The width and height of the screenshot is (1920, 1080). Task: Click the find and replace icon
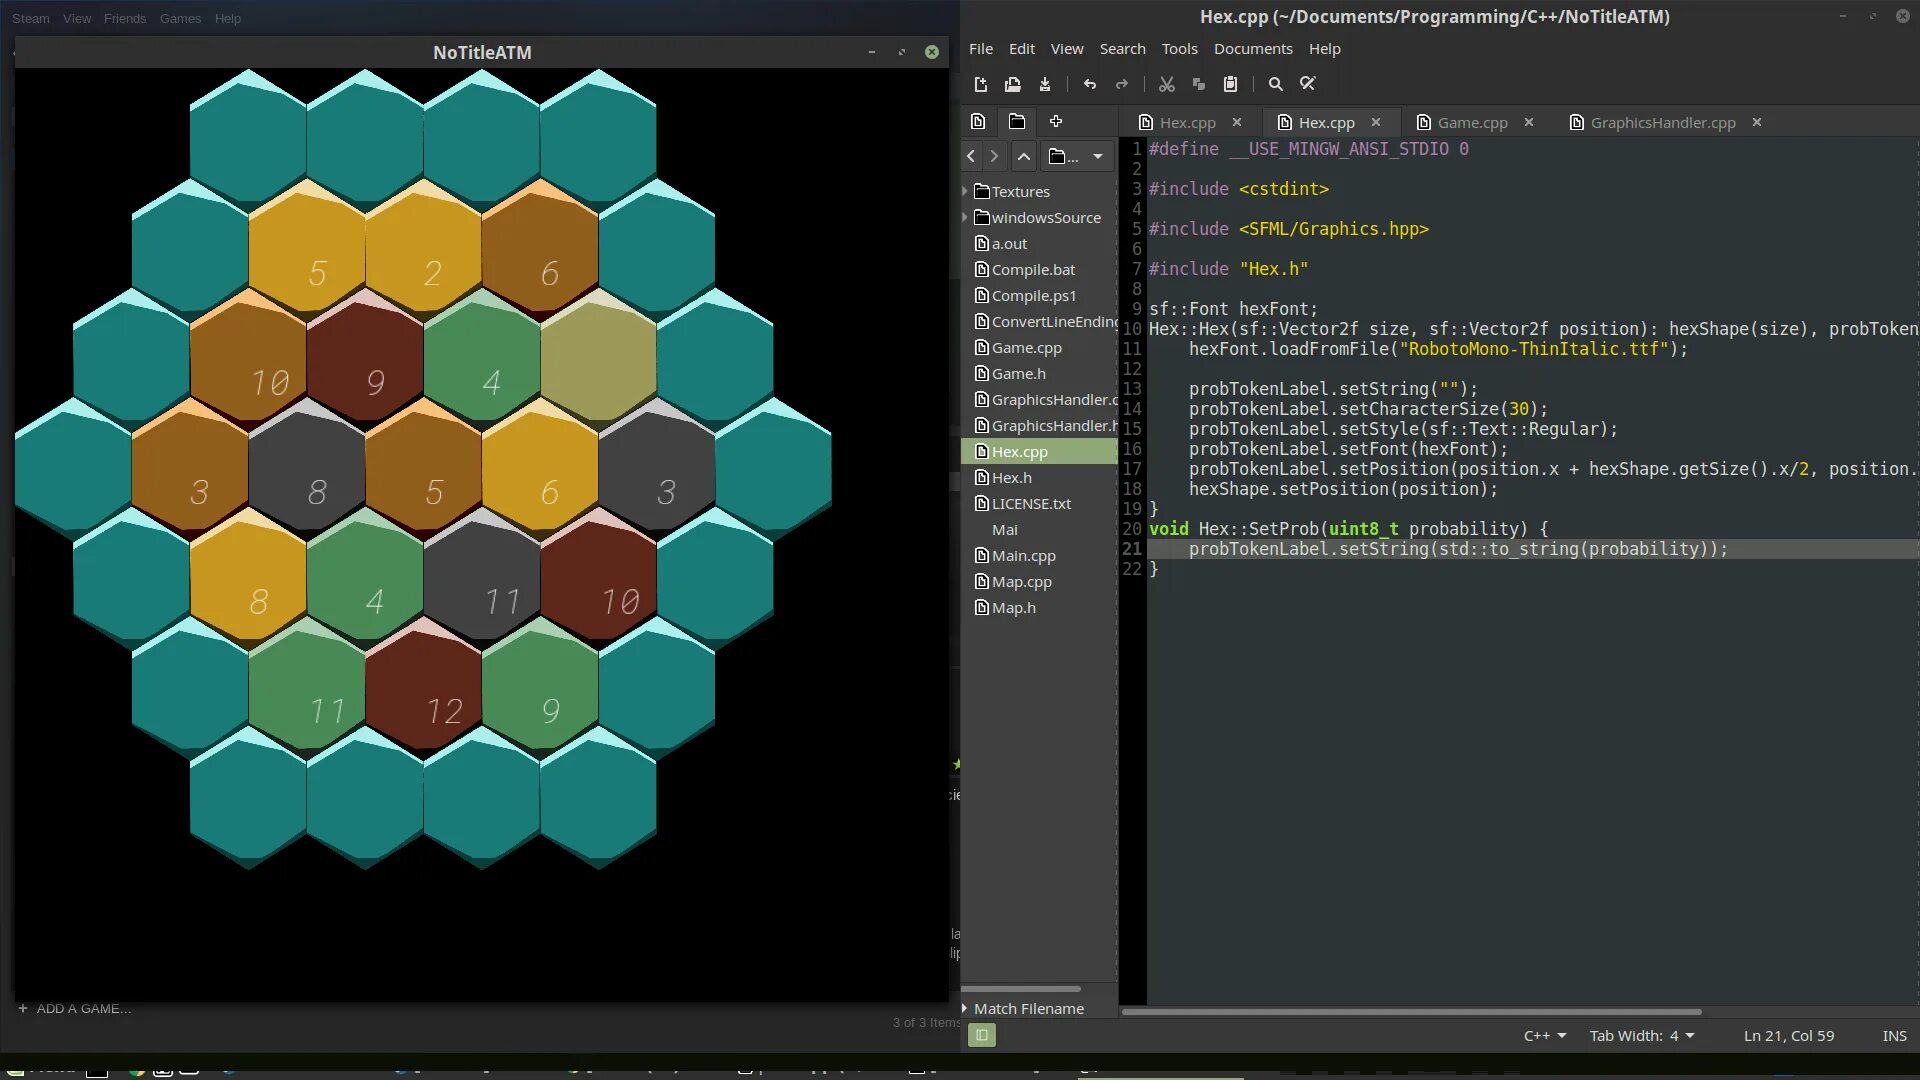1307,85
